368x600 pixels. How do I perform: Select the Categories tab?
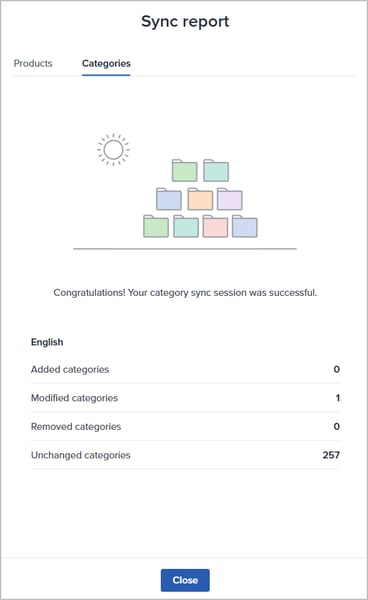tap(106, 64)
